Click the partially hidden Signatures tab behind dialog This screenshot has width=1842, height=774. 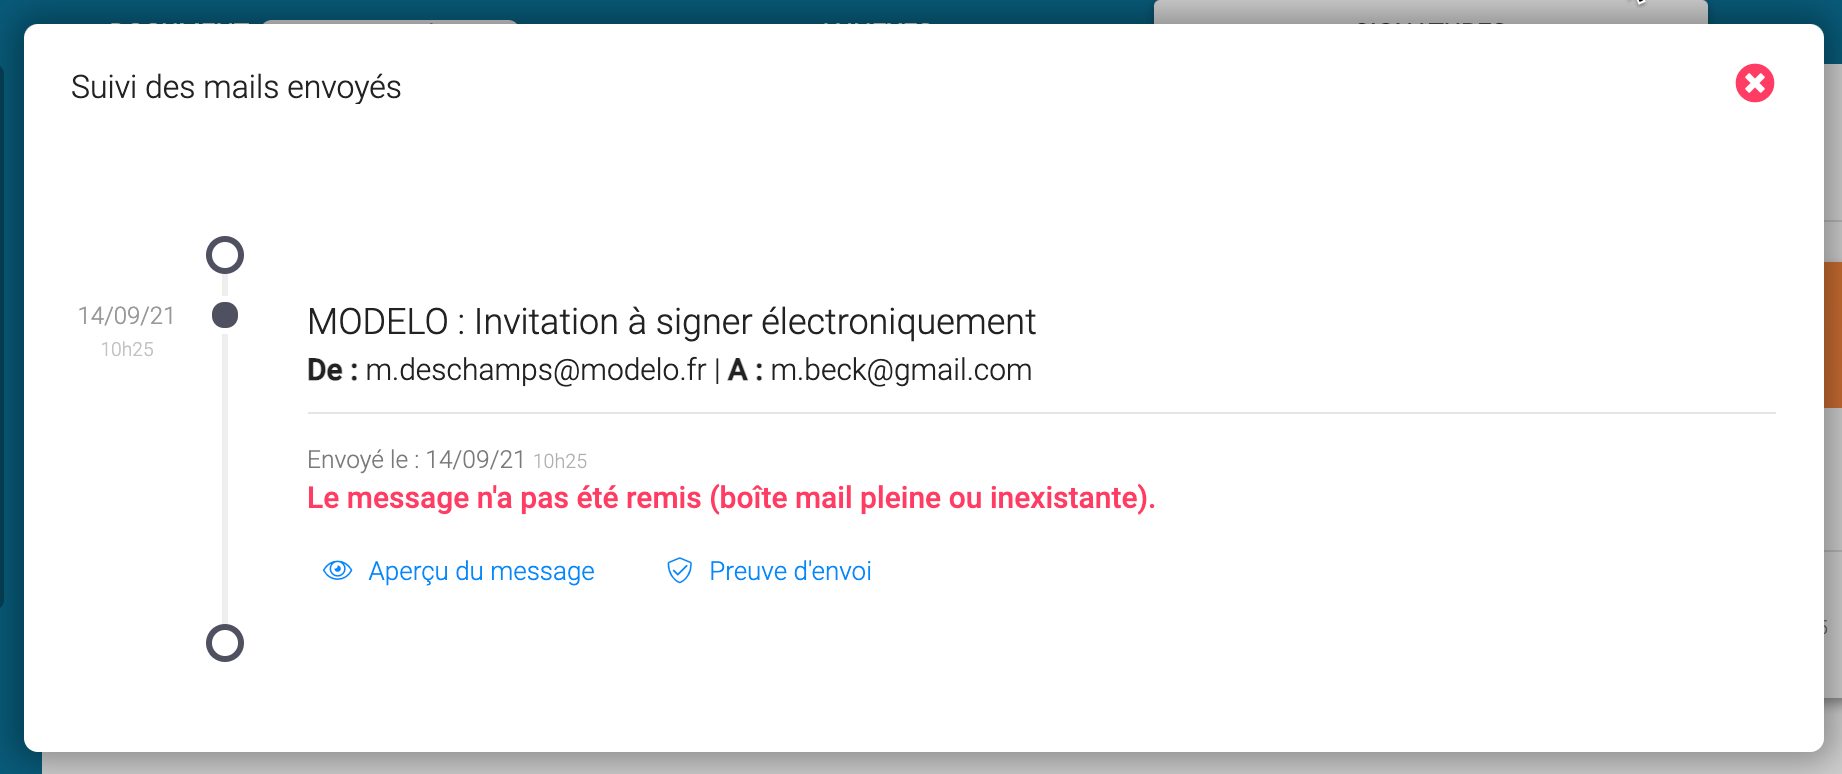(1430, 14)
